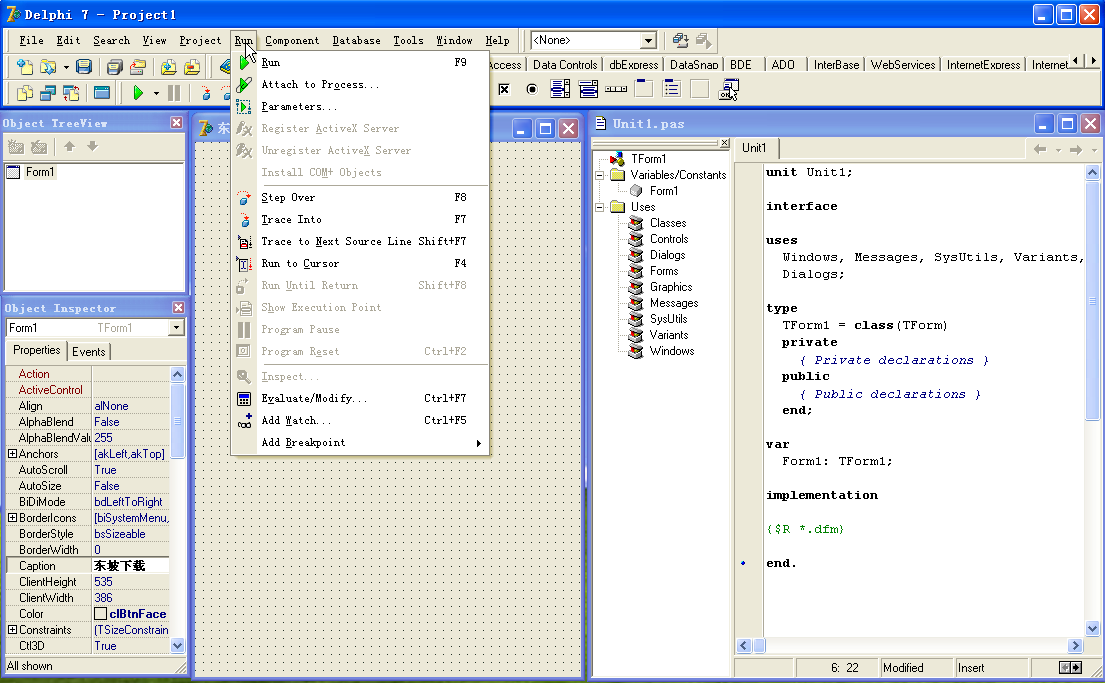Select the GroupBox component in palette
Image resolution: width=1105 pixels, height=683 pixels.
click(643, 89)
